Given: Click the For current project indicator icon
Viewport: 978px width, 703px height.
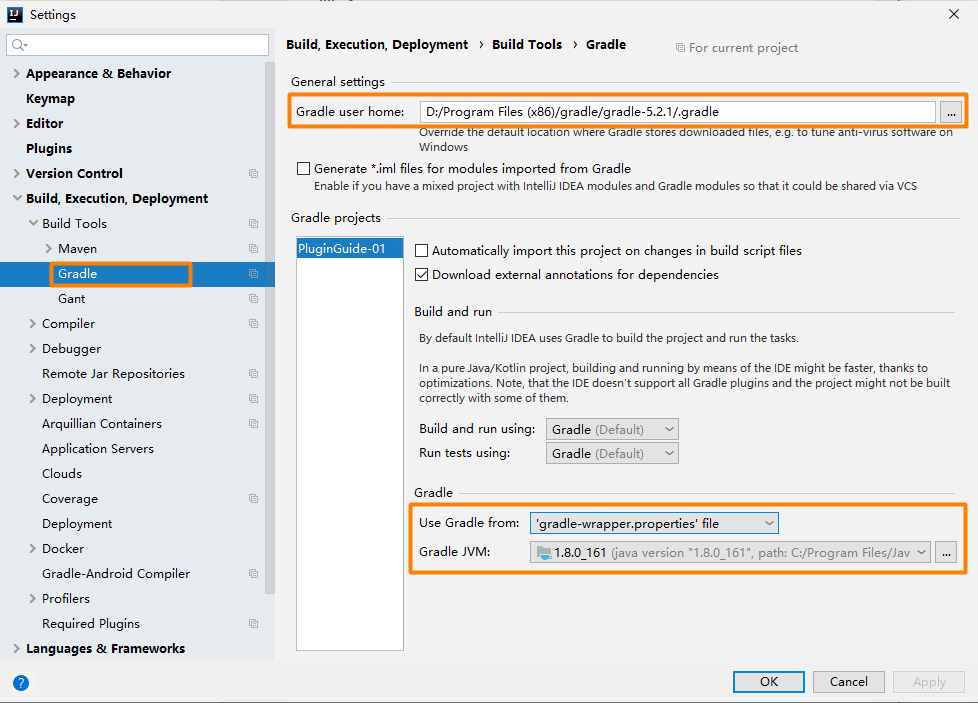Looking at the screenshot, I should (x=680, y=48).
